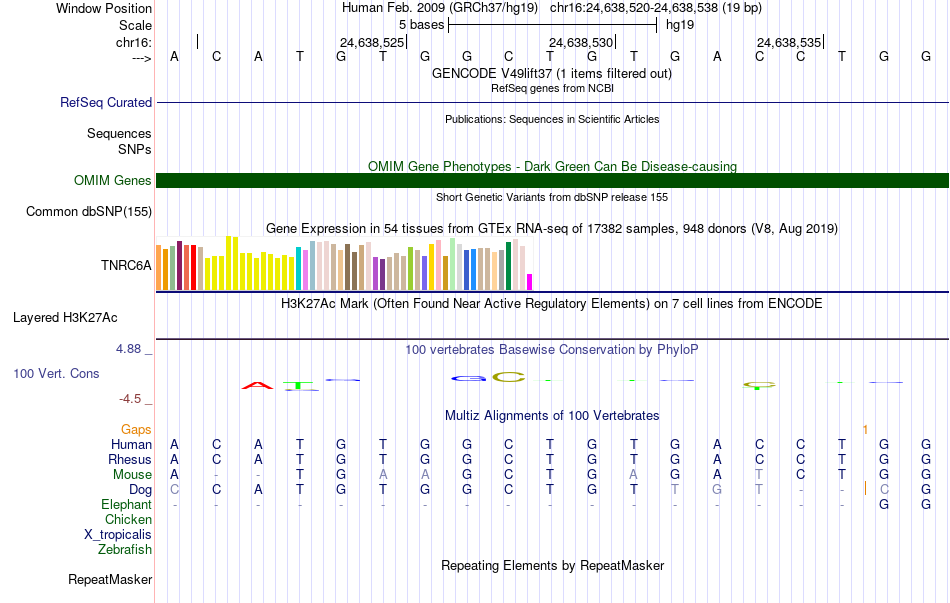Click the red A conservation logo letter
Image resolution: width=950 pixels, height=603 pixels.
pos(257,385)
